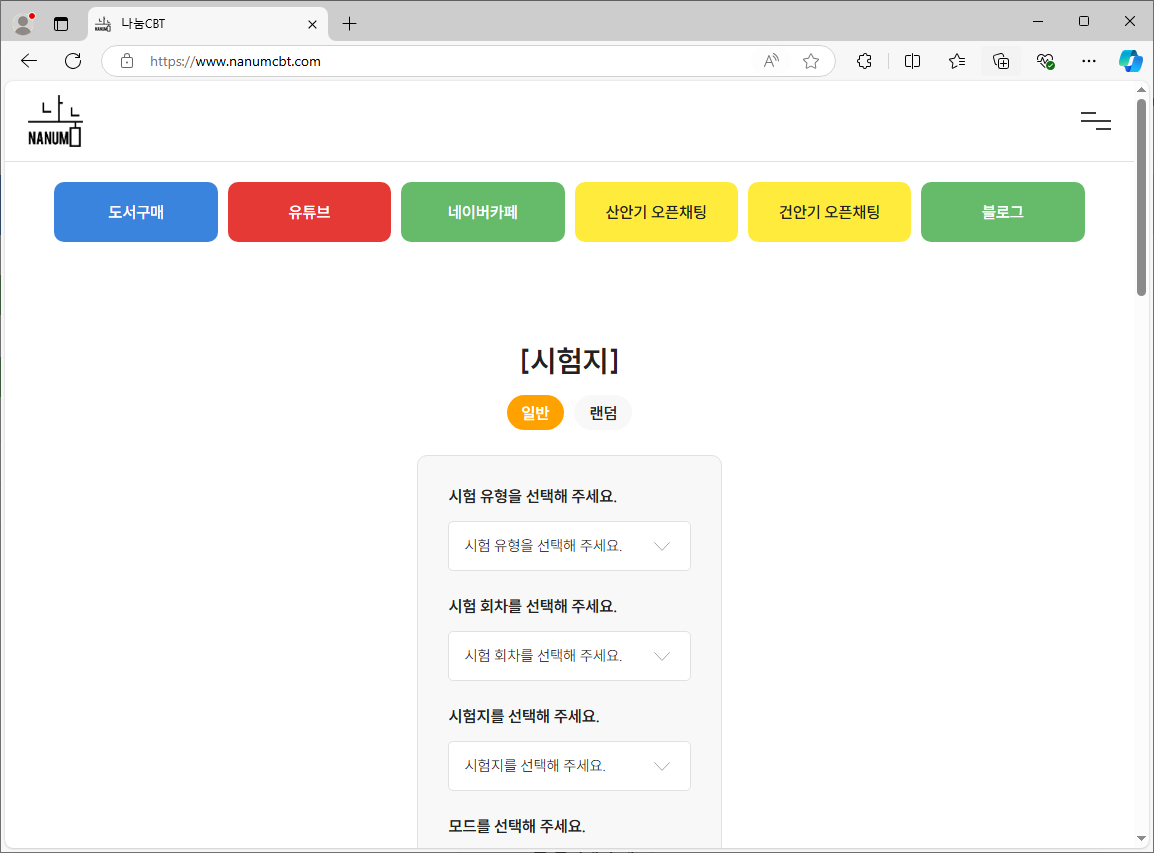Image resolution: width=1154 pixels, height=853 pixels.
Task: Click the 도서구매 button
Action: pyautogui.click(x=135, y=211)
